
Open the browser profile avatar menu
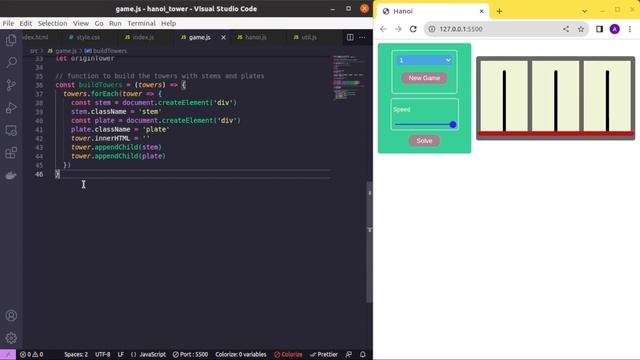click(x=614, y=29)
